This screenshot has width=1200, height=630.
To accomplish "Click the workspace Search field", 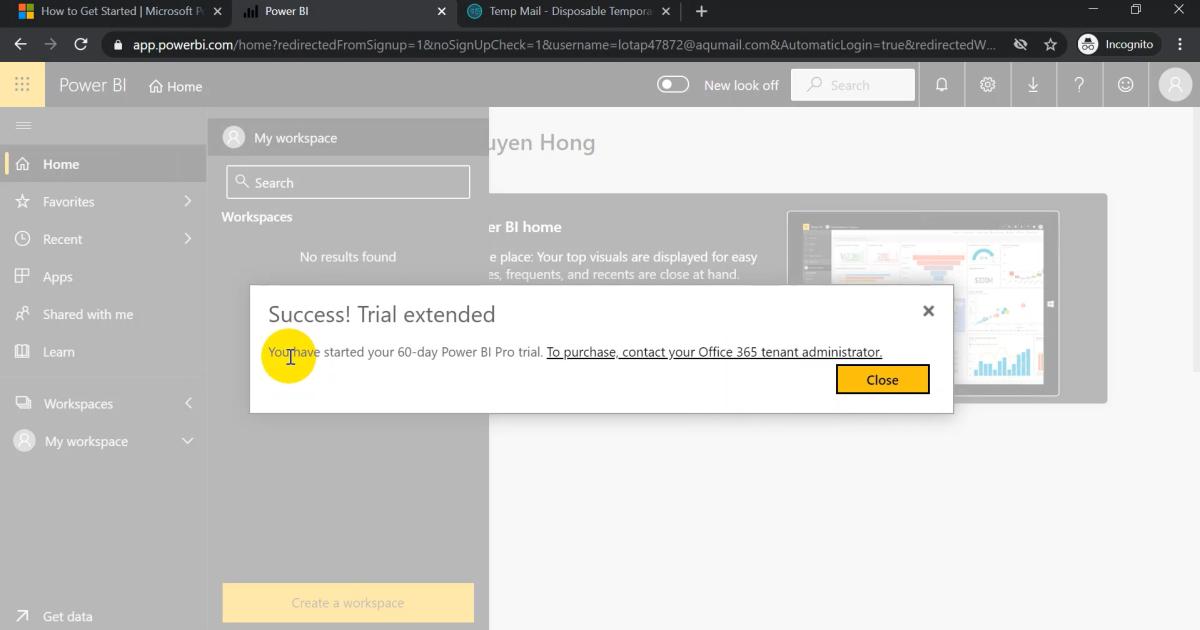I will coord(347,181).
